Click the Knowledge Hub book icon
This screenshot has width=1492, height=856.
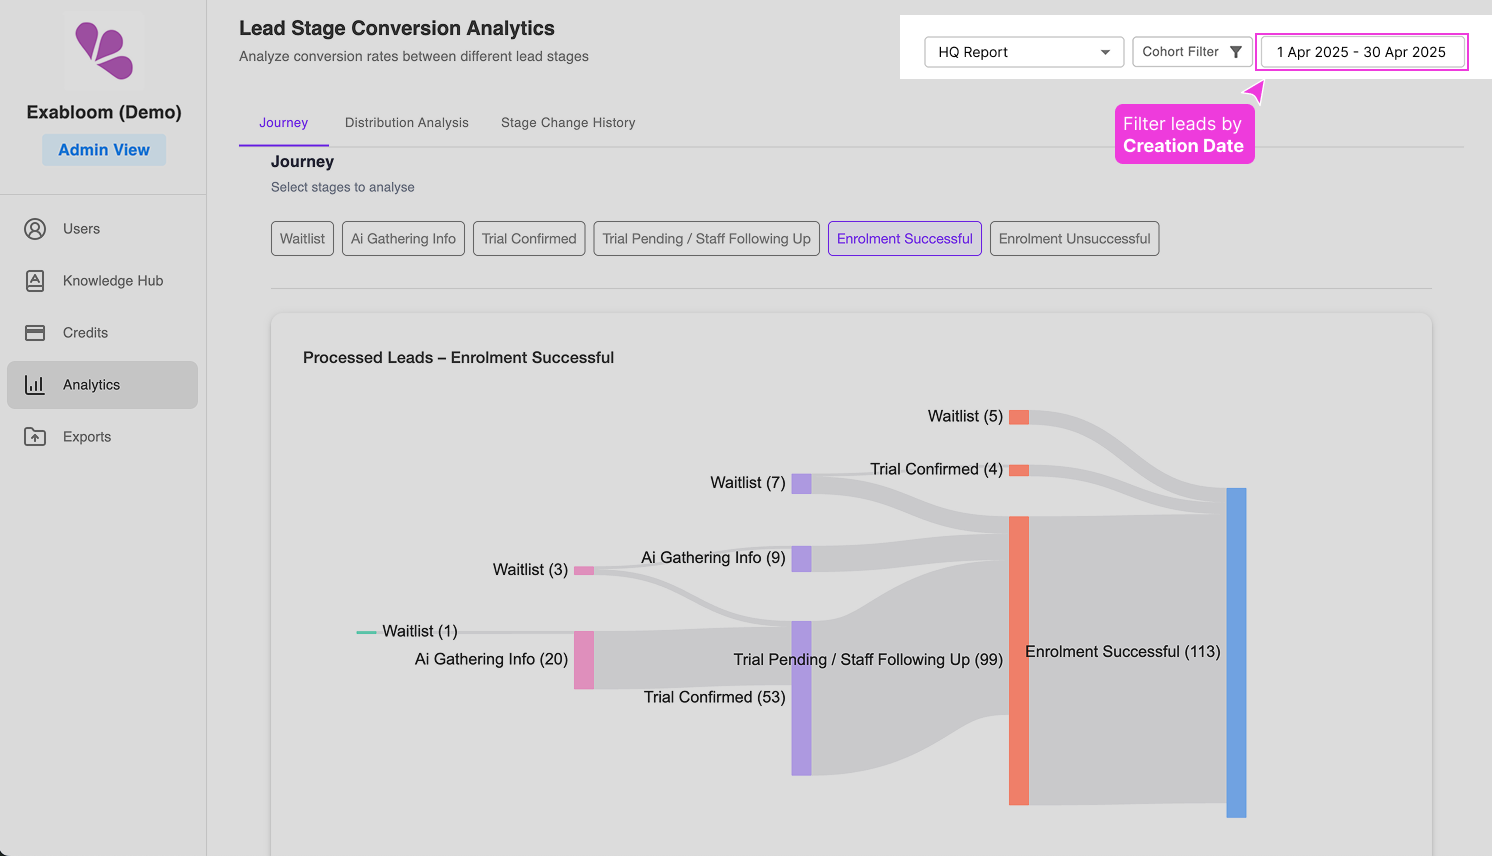pyautogui.click(x=35, y=281)
